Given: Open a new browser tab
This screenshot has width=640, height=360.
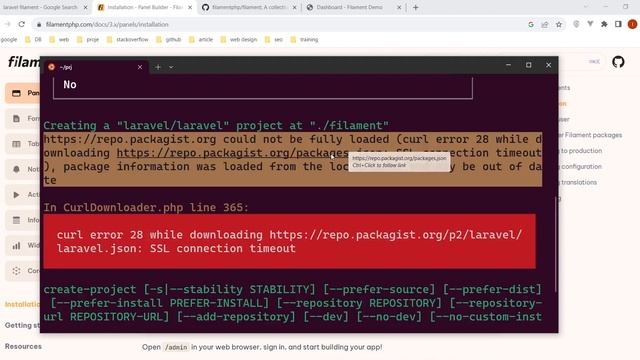Looking at the screenshot, I should pos(416,7).
